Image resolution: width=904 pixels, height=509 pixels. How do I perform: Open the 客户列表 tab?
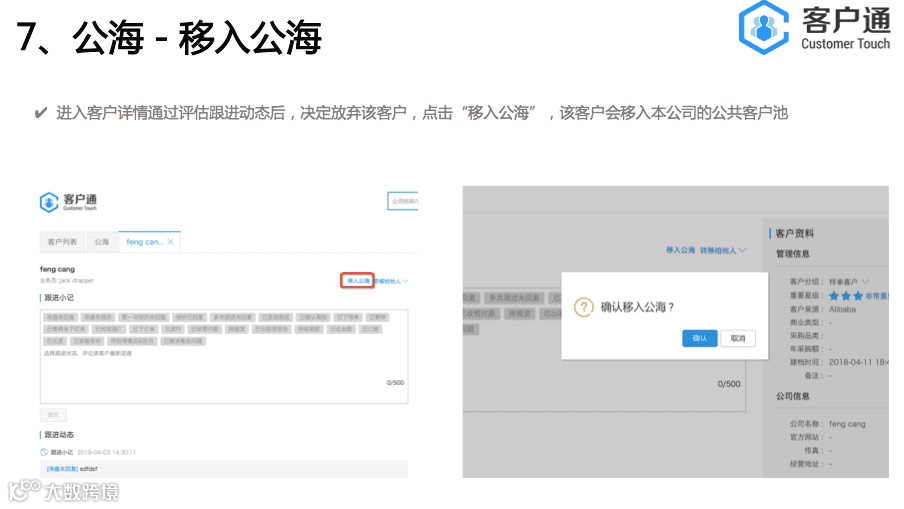(62, 242)
